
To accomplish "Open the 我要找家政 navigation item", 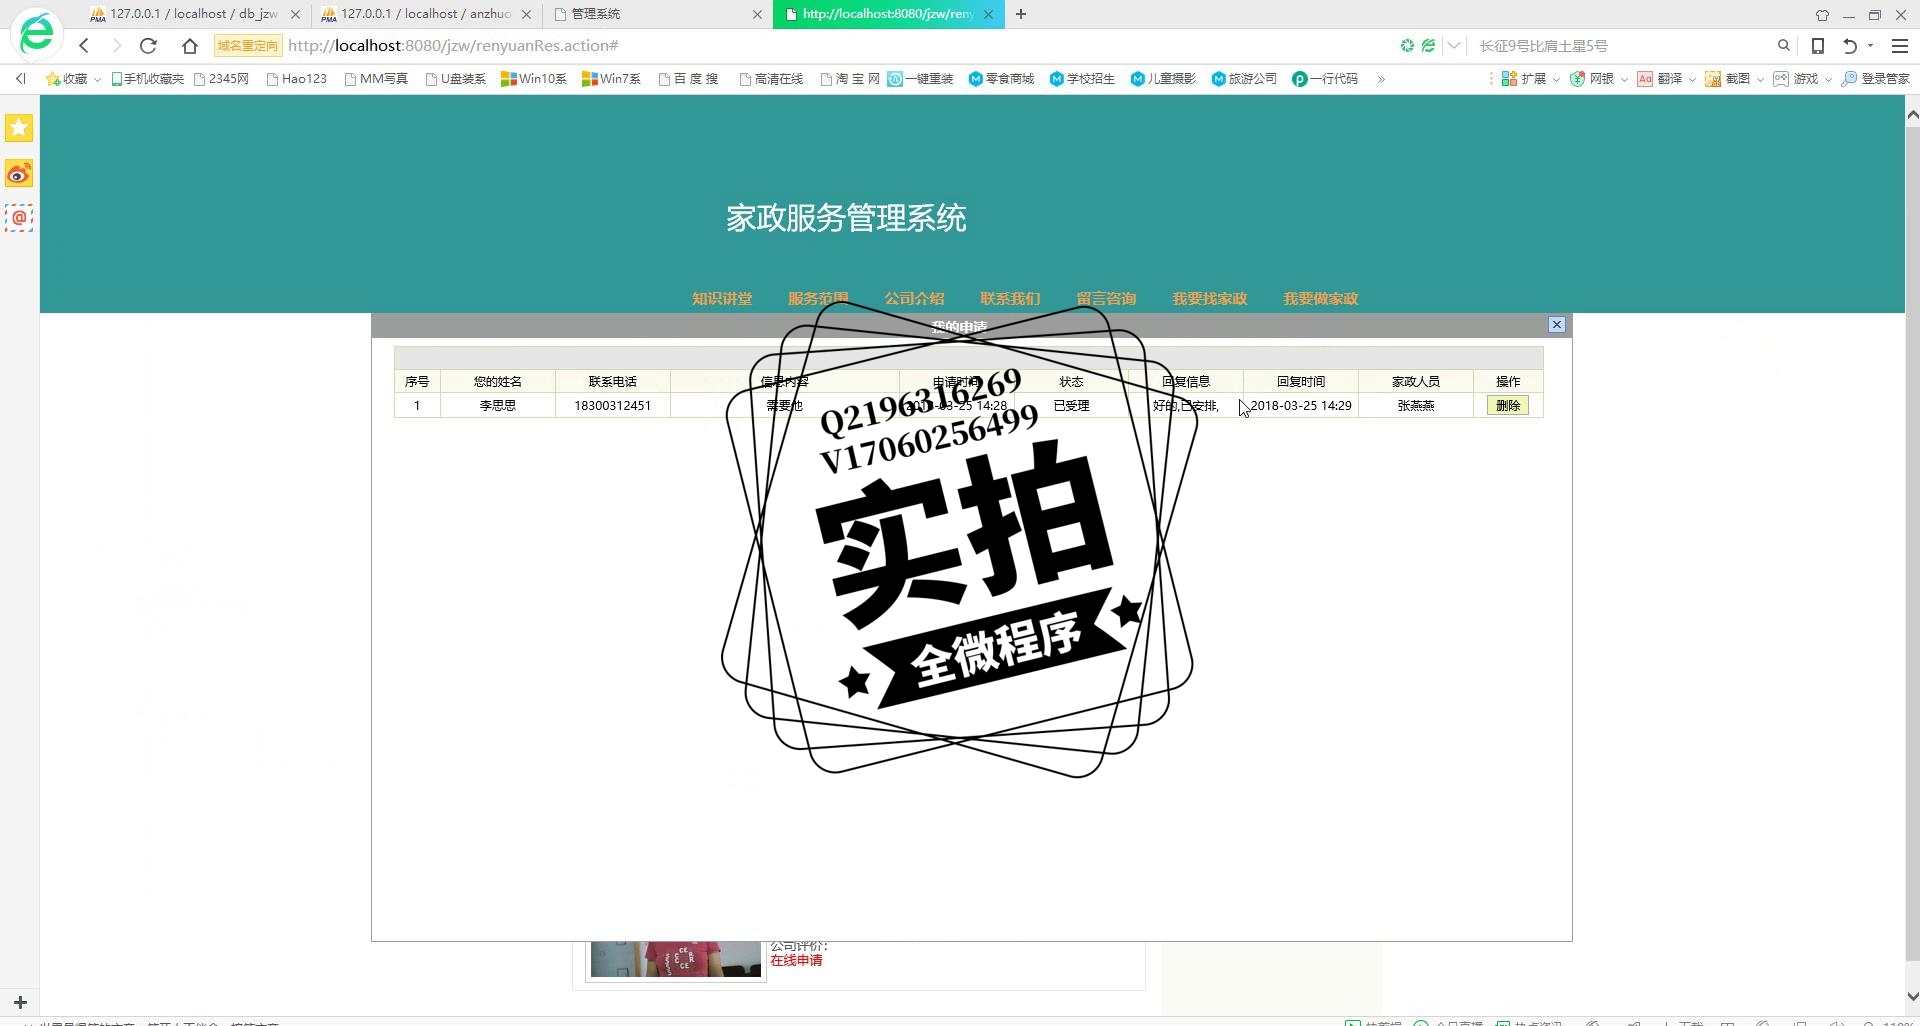I will pyautogui.click(x=1210, y=298).
